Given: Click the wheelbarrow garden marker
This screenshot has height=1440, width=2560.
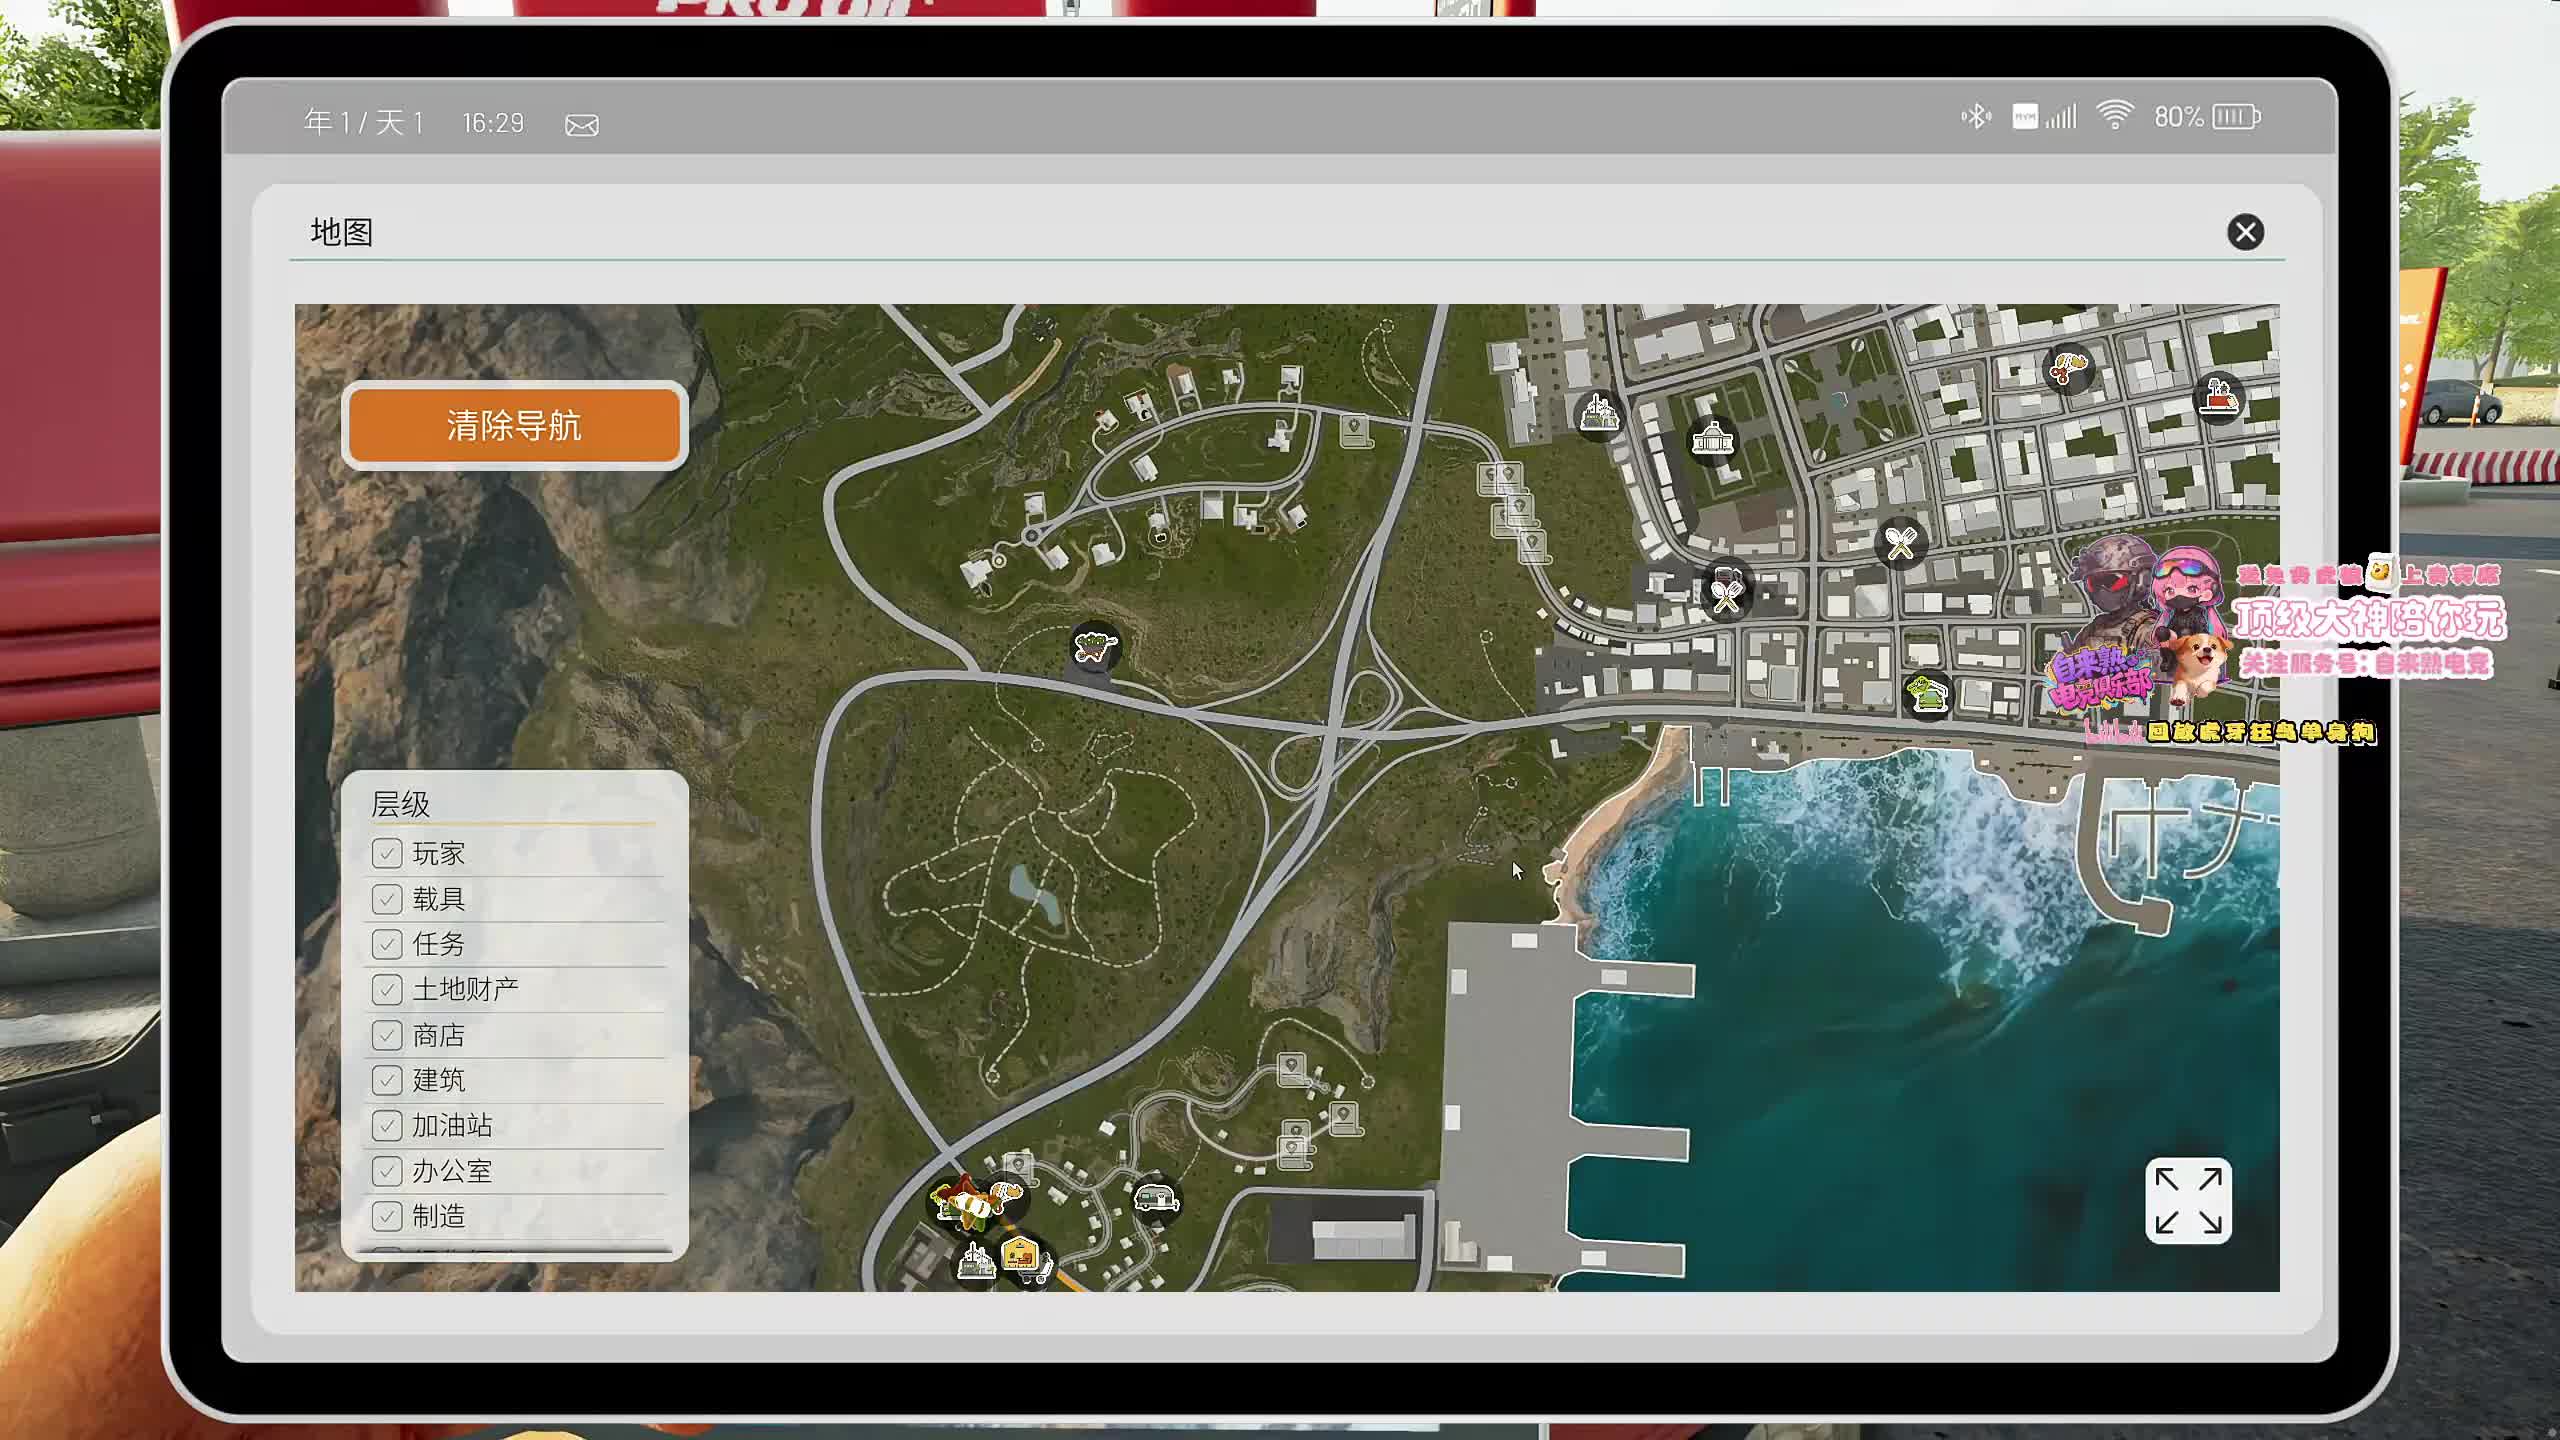Looking at the screenshot, I should pos(1094,647).
